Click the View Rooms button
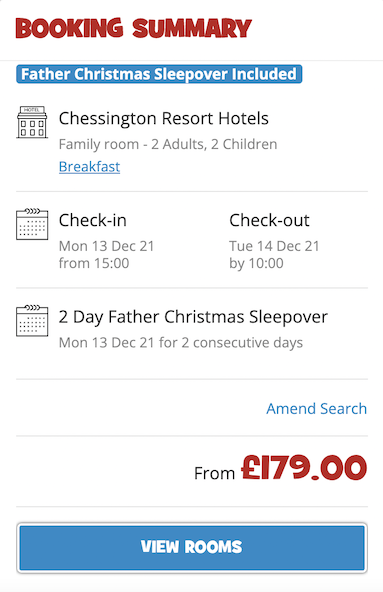This screenshot has width=383, height=592. coord(192,548)
